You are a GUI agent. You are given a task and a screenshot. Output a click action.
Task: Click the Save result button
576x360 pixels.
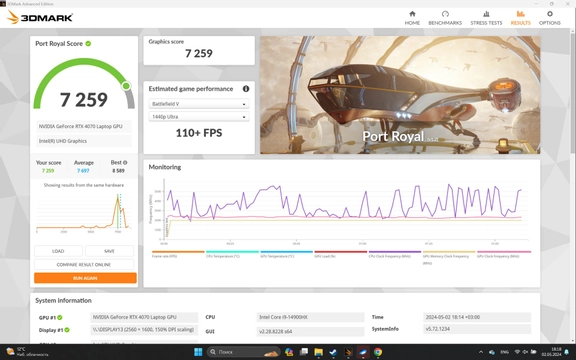click(x=109, y=251)
